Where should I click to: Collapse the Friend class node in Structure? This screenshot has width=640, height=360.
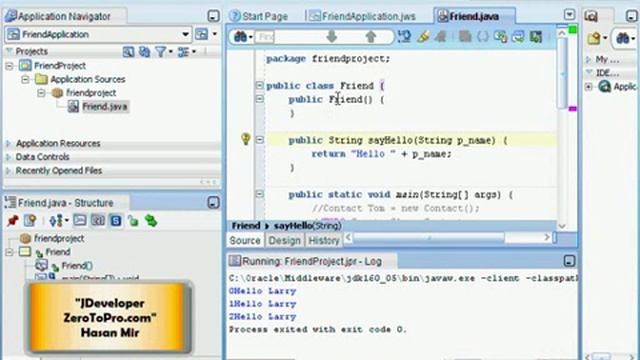pos(9,252)
